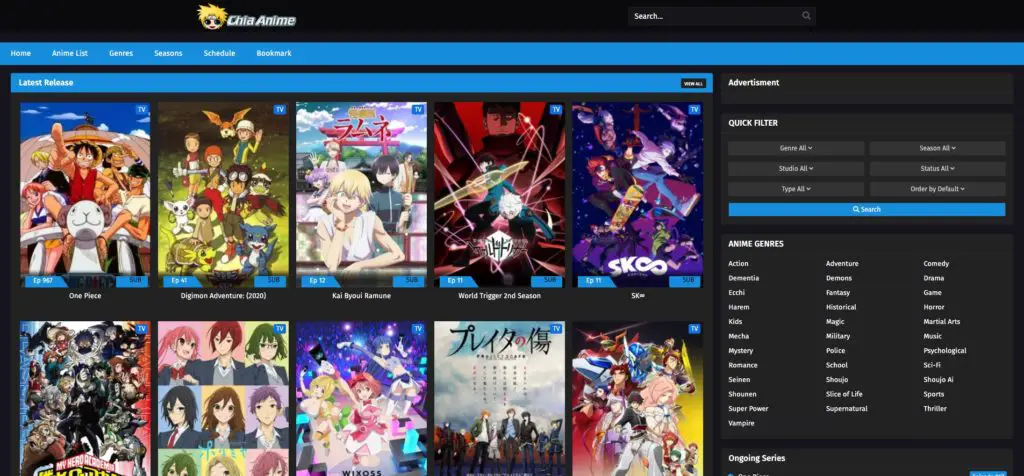Select the Sports genre
Viewport: 1024px width, 476px height.
coord(934,394)
